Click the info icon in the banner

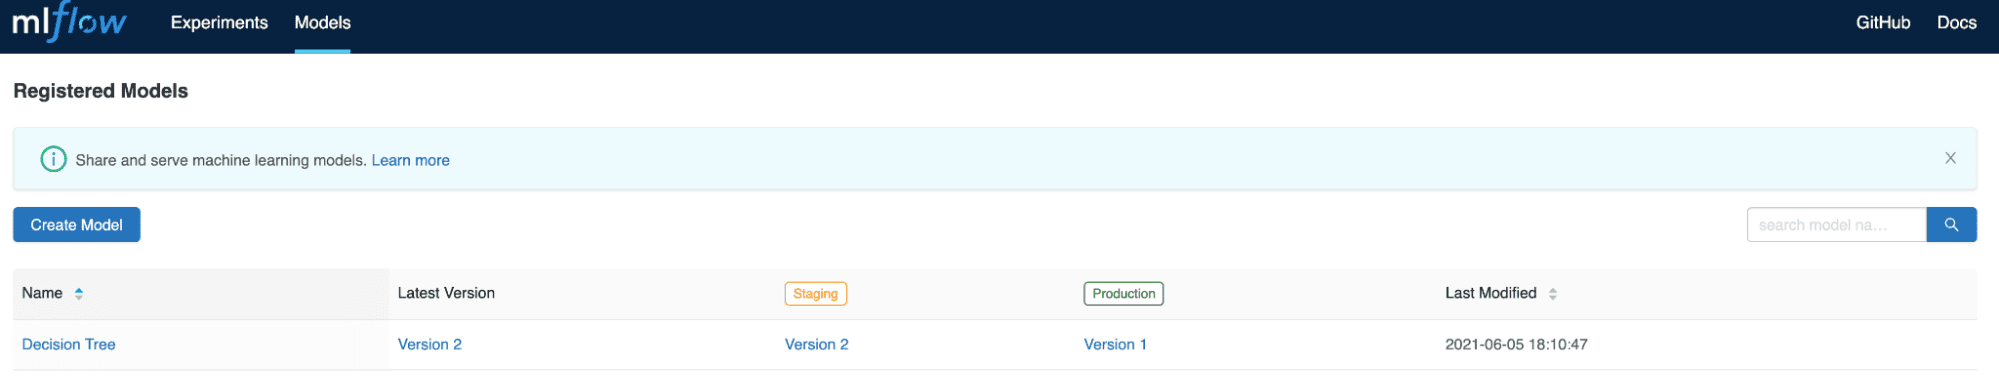click(53, 159)
